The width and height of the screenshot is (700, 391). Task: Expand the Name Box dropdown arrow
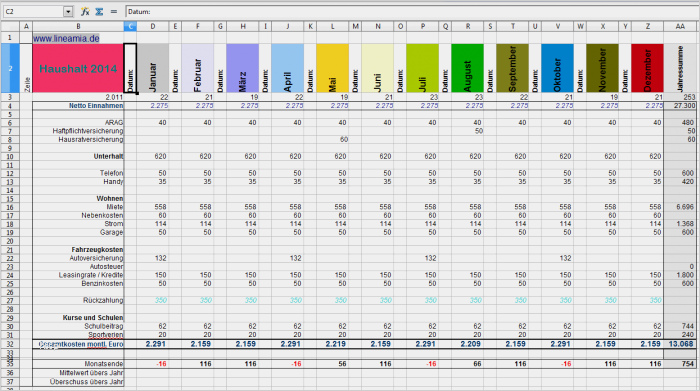coord(68,12)
